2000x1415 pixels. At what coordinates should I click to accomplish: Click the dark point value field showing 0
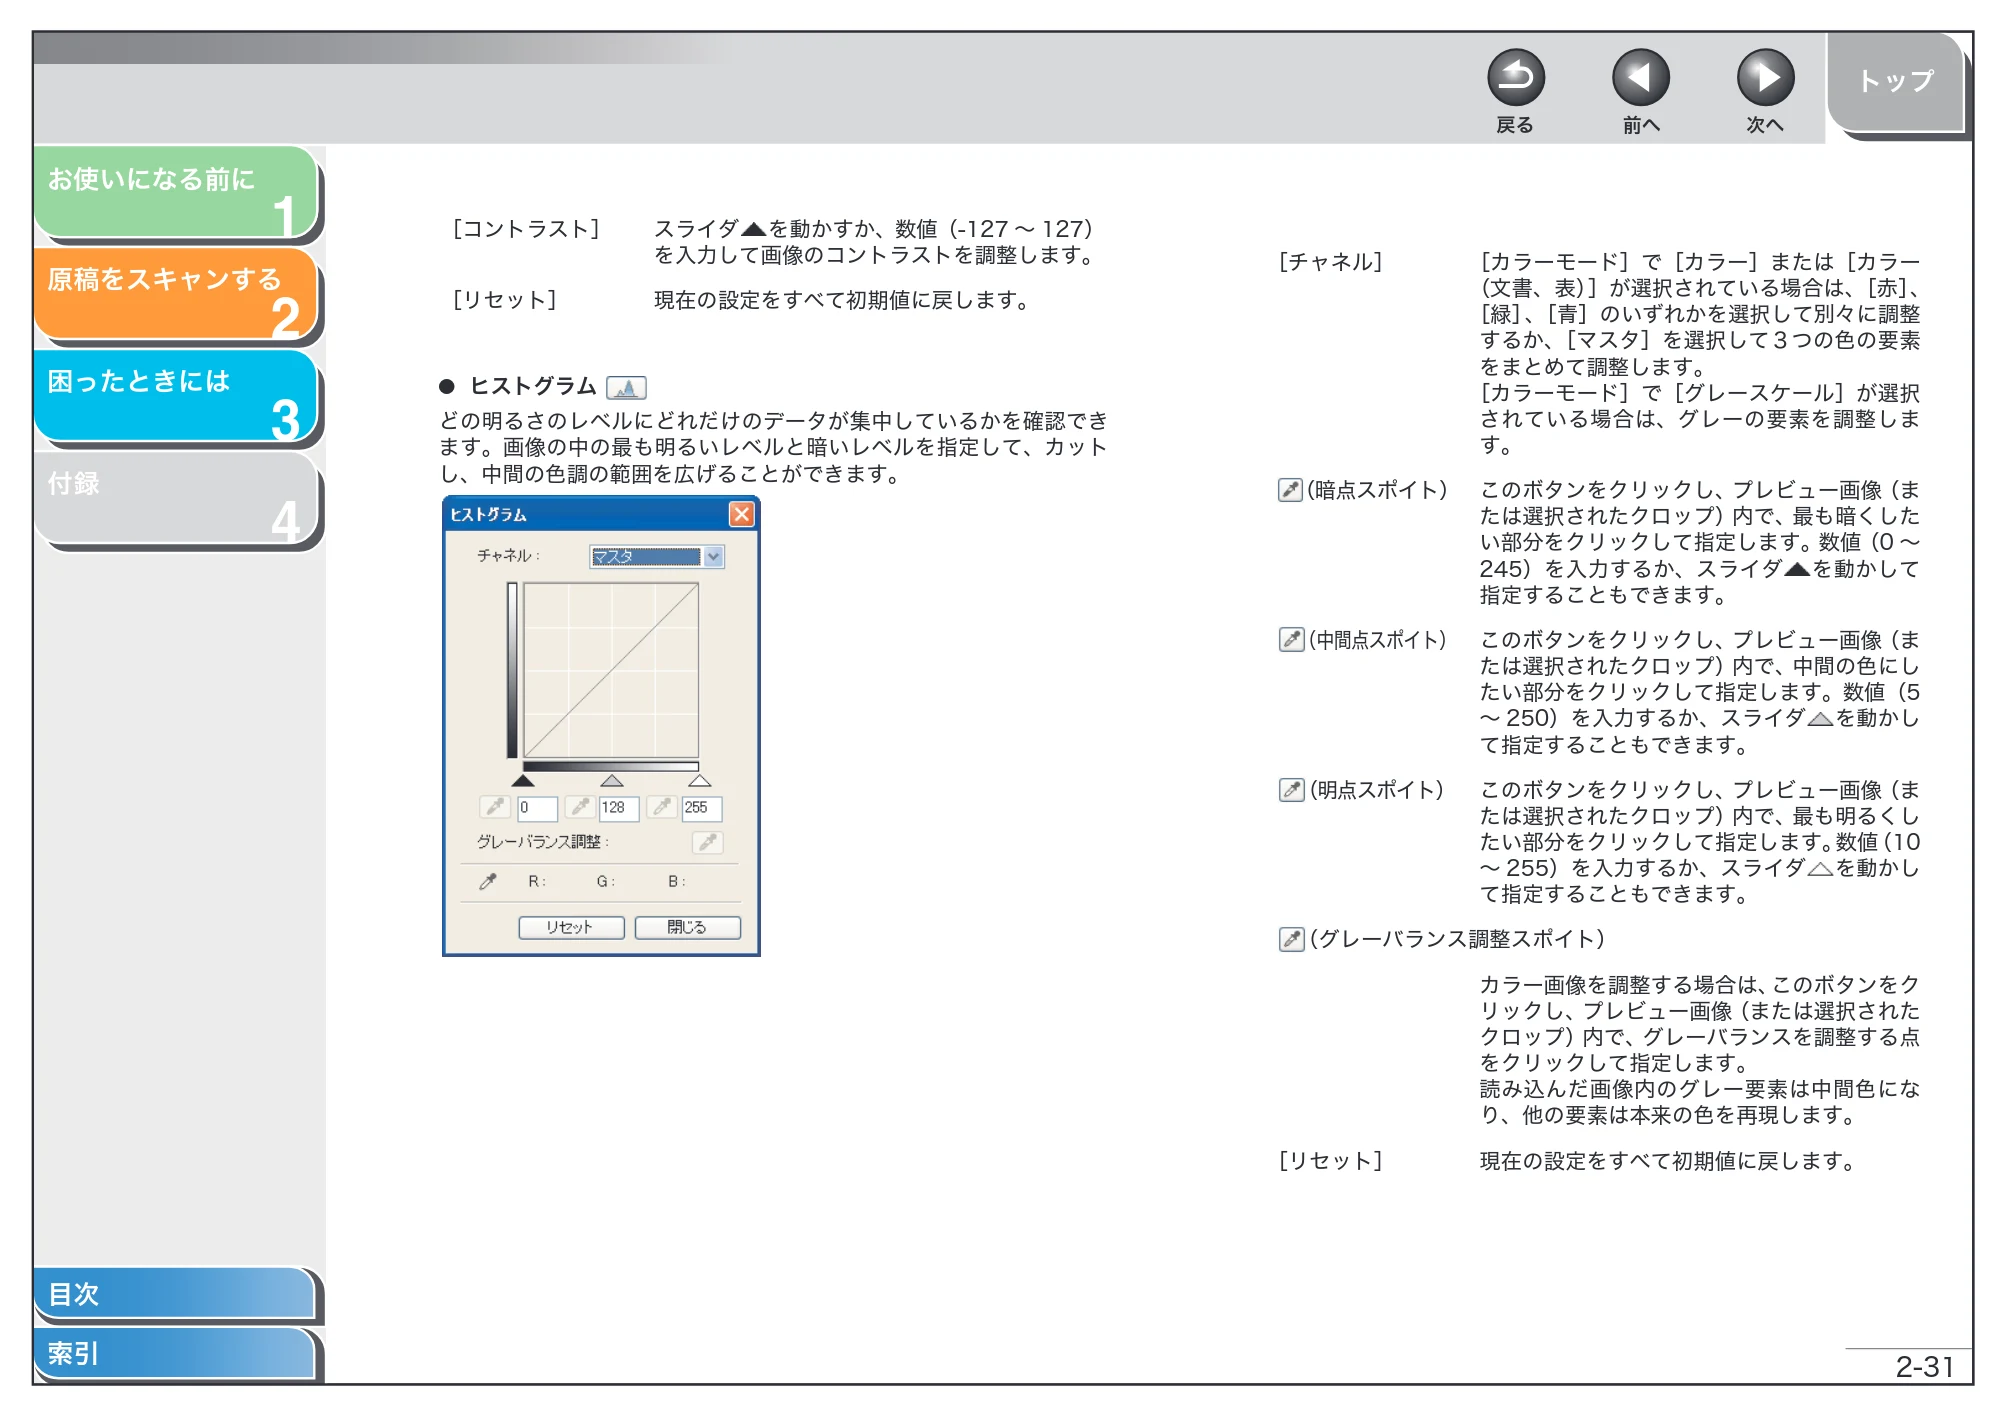(x=537, y=808)
